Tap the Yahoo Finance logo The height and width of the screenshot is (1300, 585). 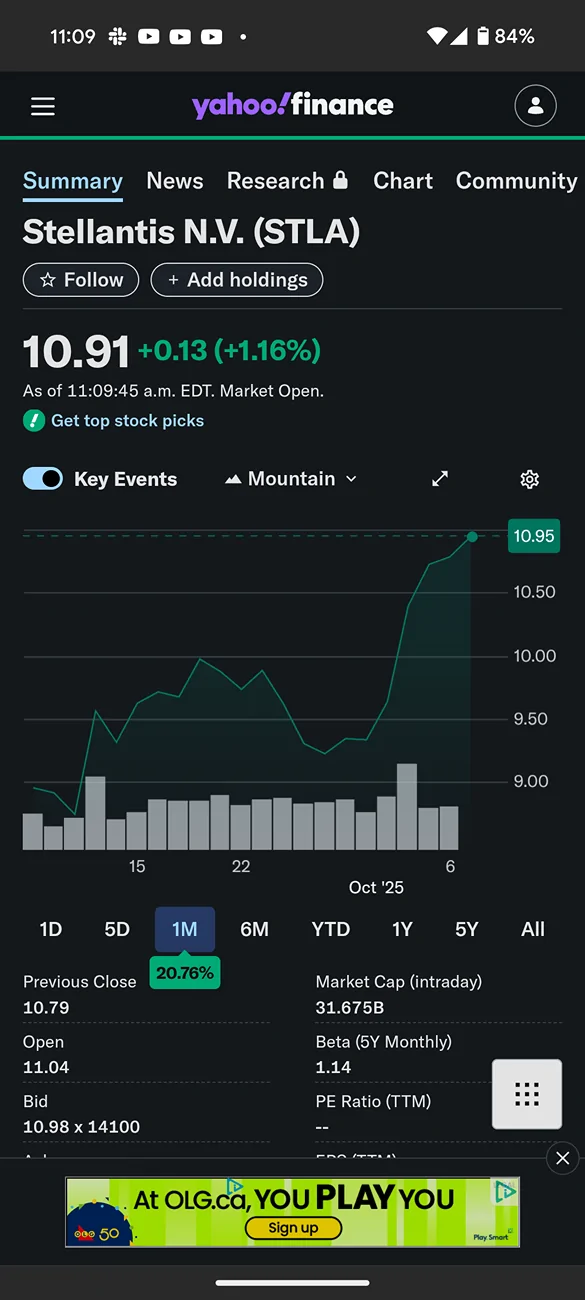[x=292, y=105]
